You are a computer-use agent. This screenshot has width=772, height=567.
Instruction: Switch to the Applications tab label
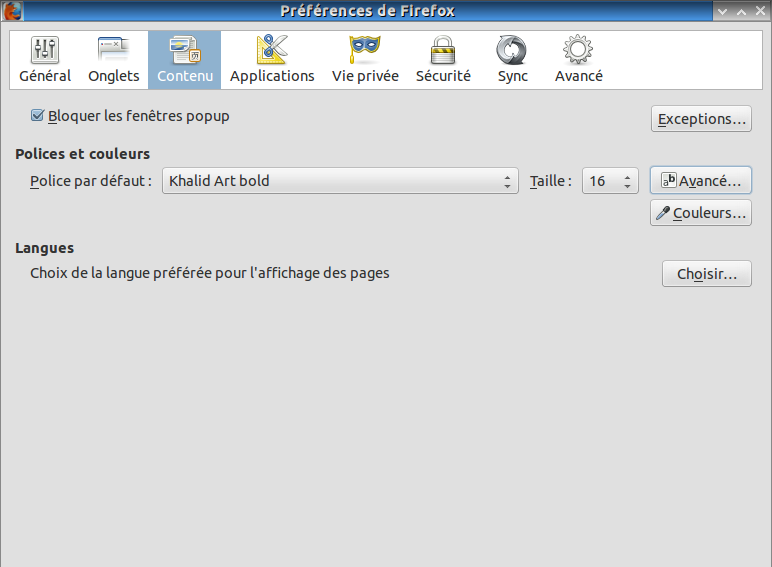pos(272,76)
